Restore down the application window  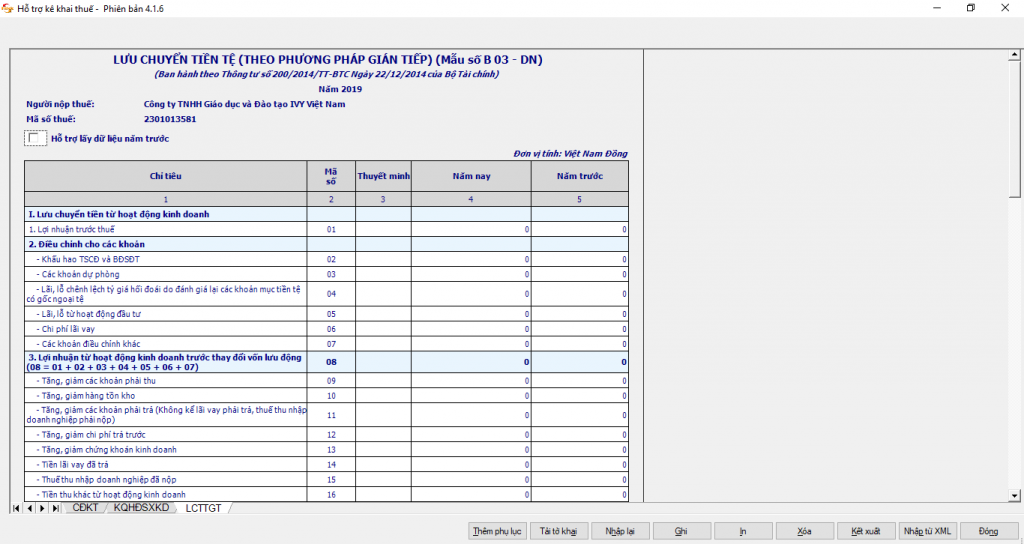(x=970, y=8)
